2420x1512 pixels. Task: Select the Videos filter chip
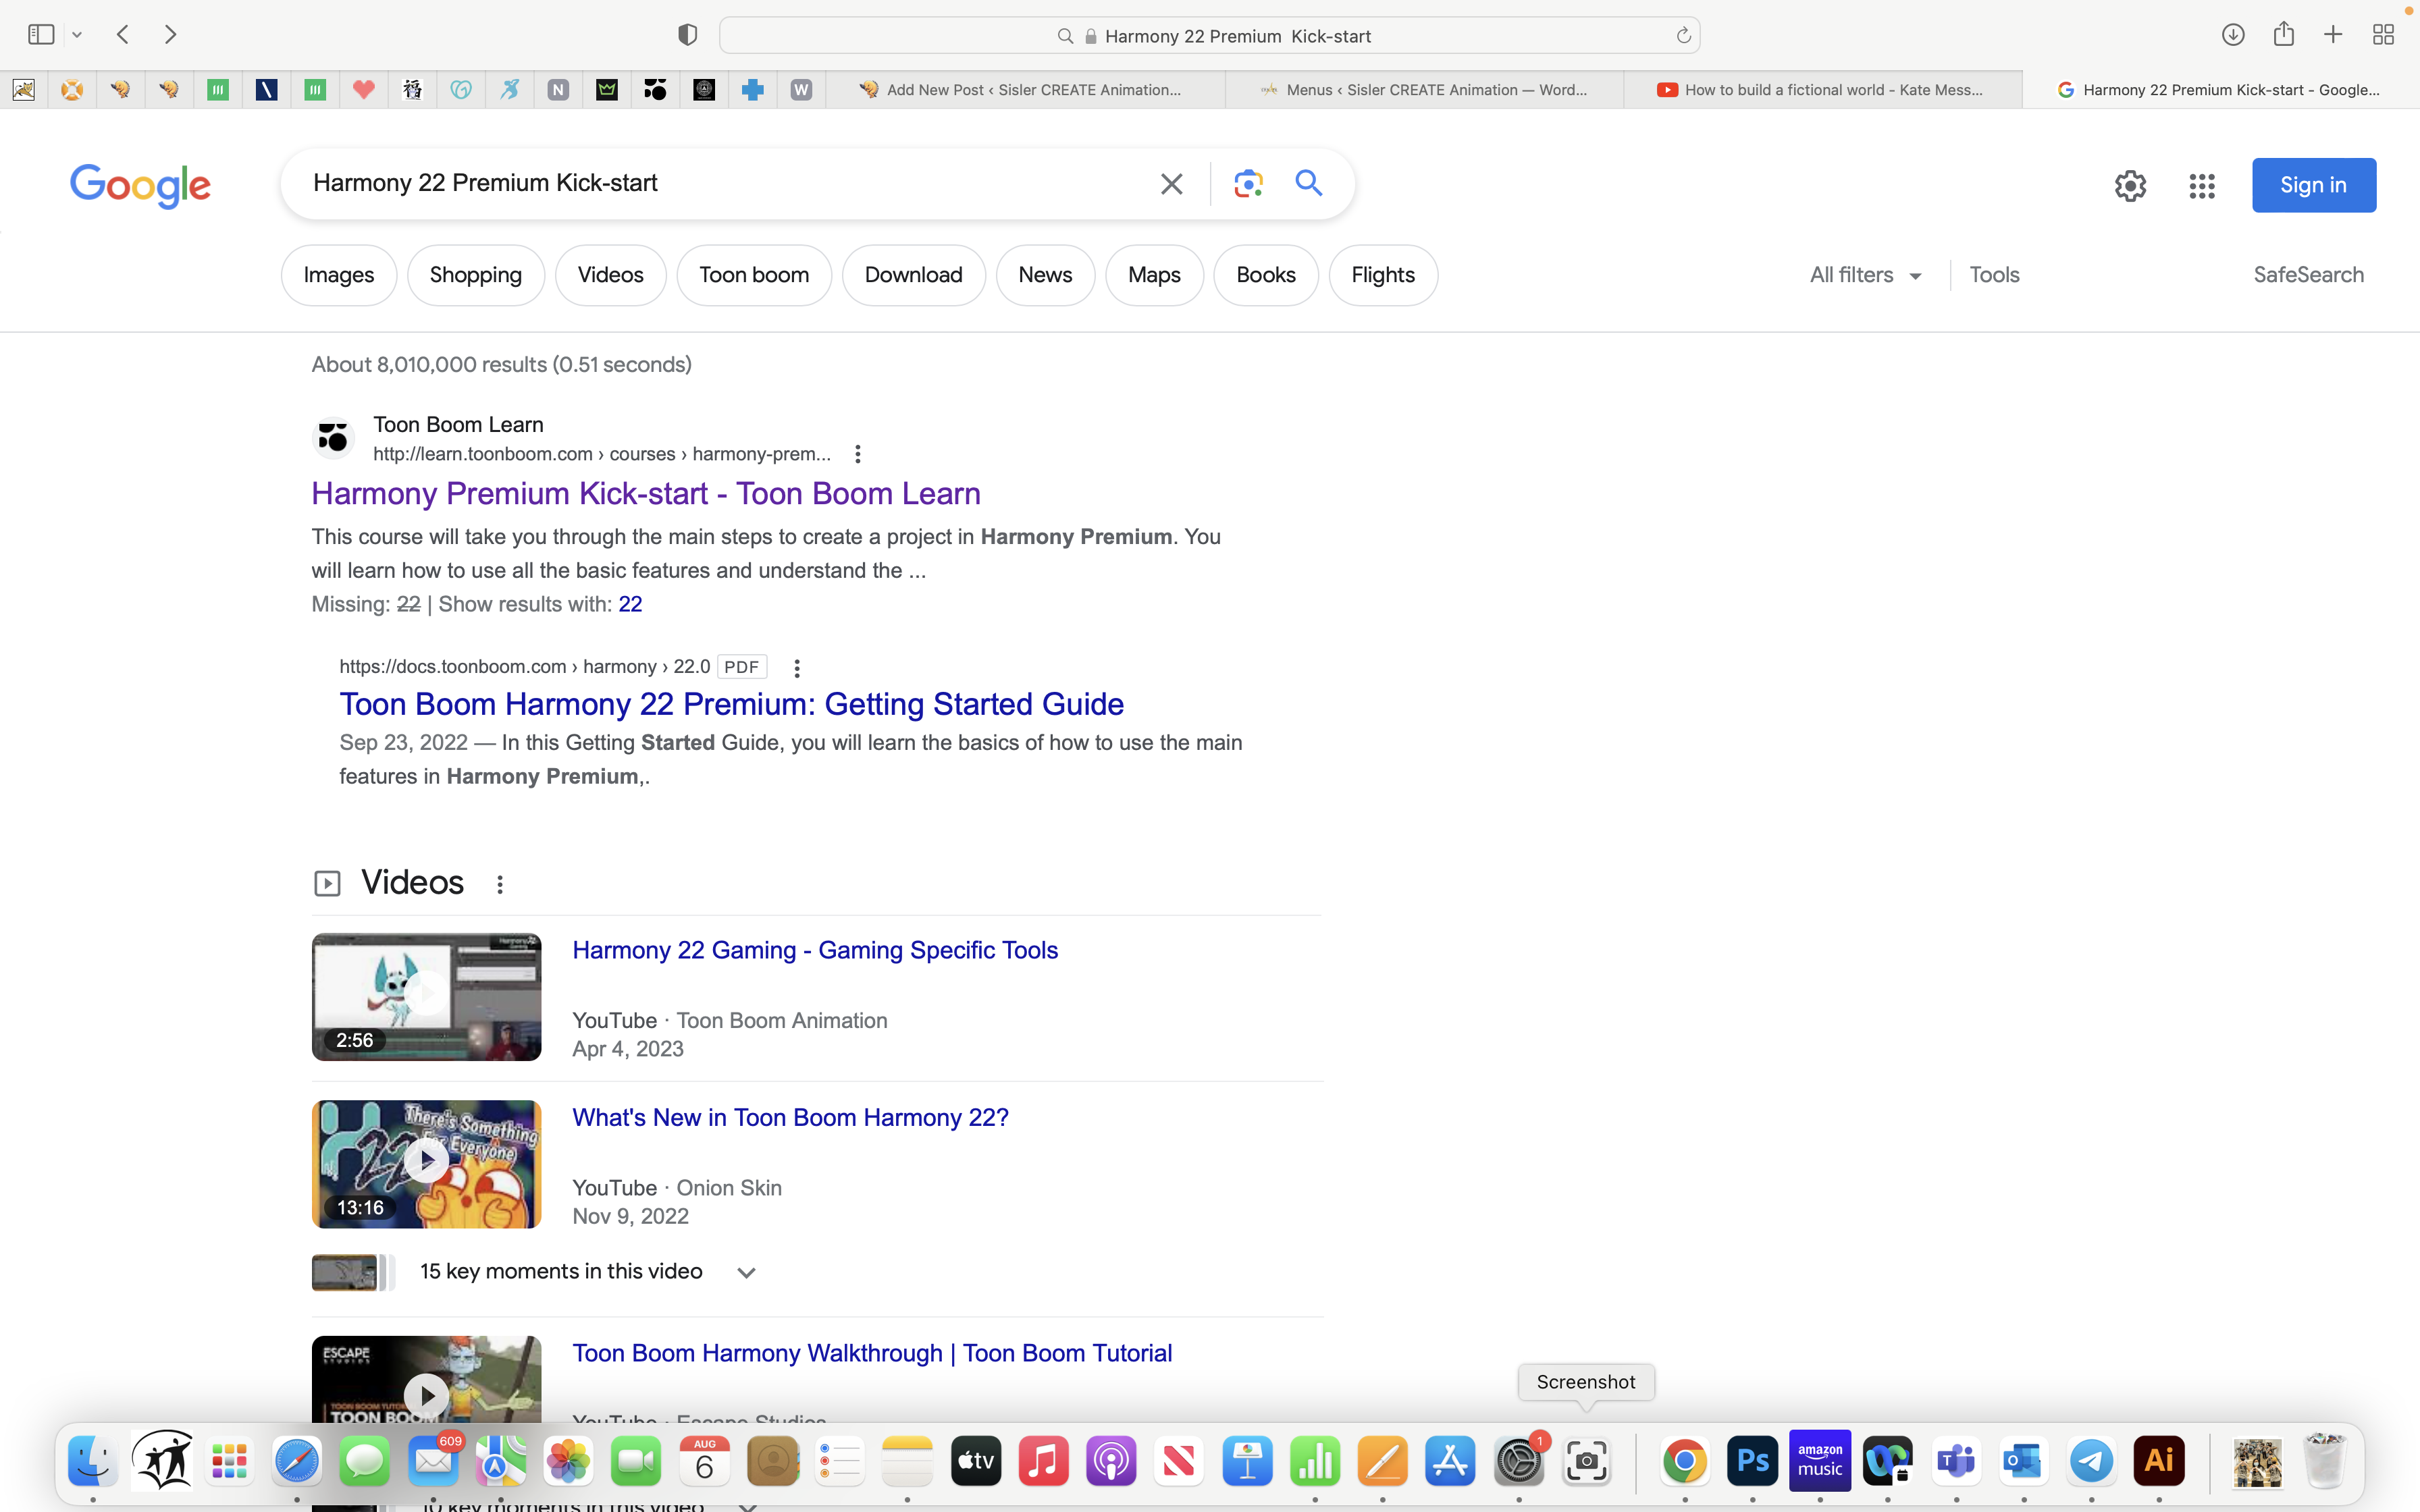click(610, 275)
